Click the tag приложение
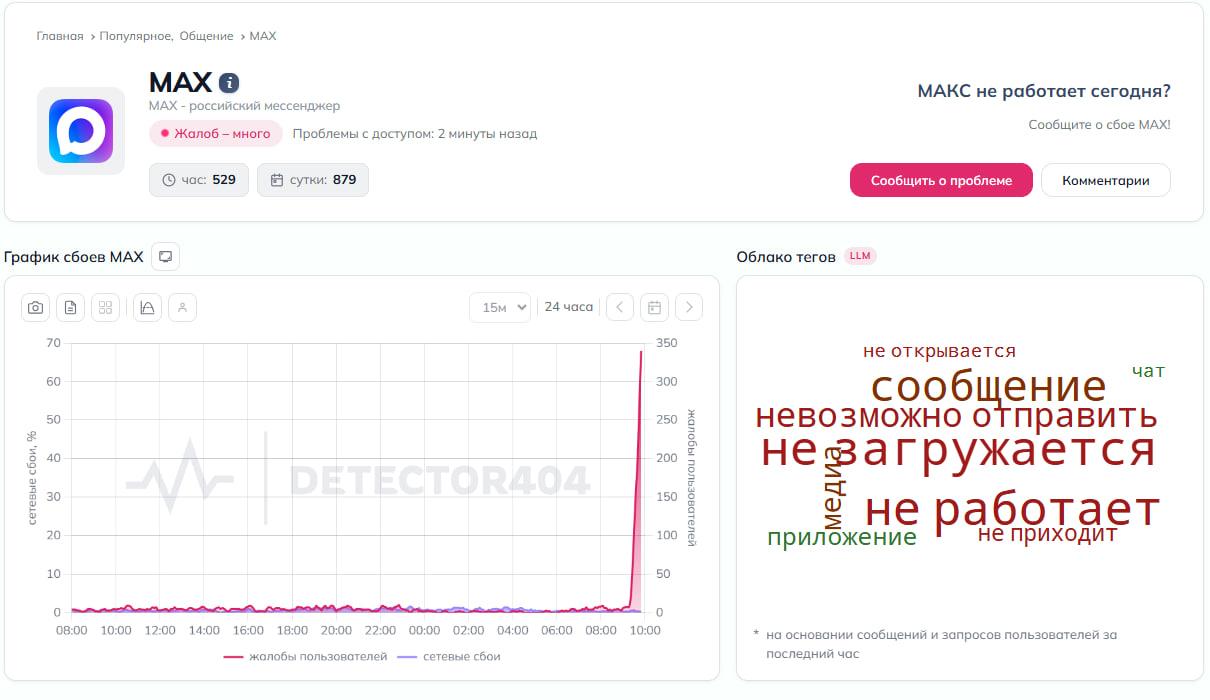Screen dimensions: 1210x700 (842, 537)
